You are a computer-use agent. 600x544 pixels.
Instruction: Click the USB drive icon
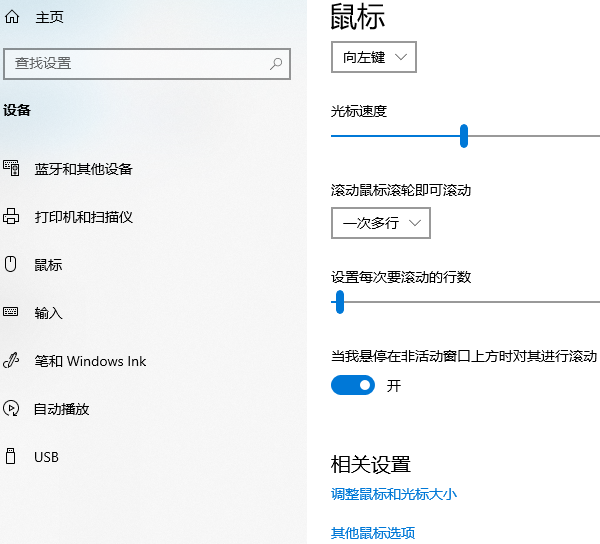click(11, 456)
